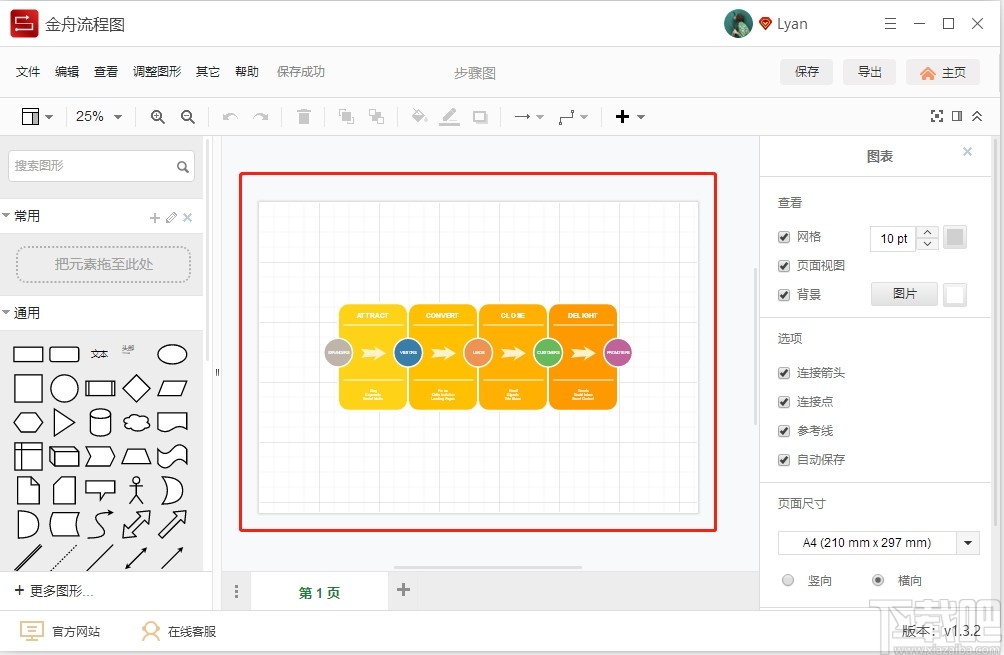The image size is (1004, 655).
Task: Enable the 自动保存 checkbox
Action: coord(784,460)
